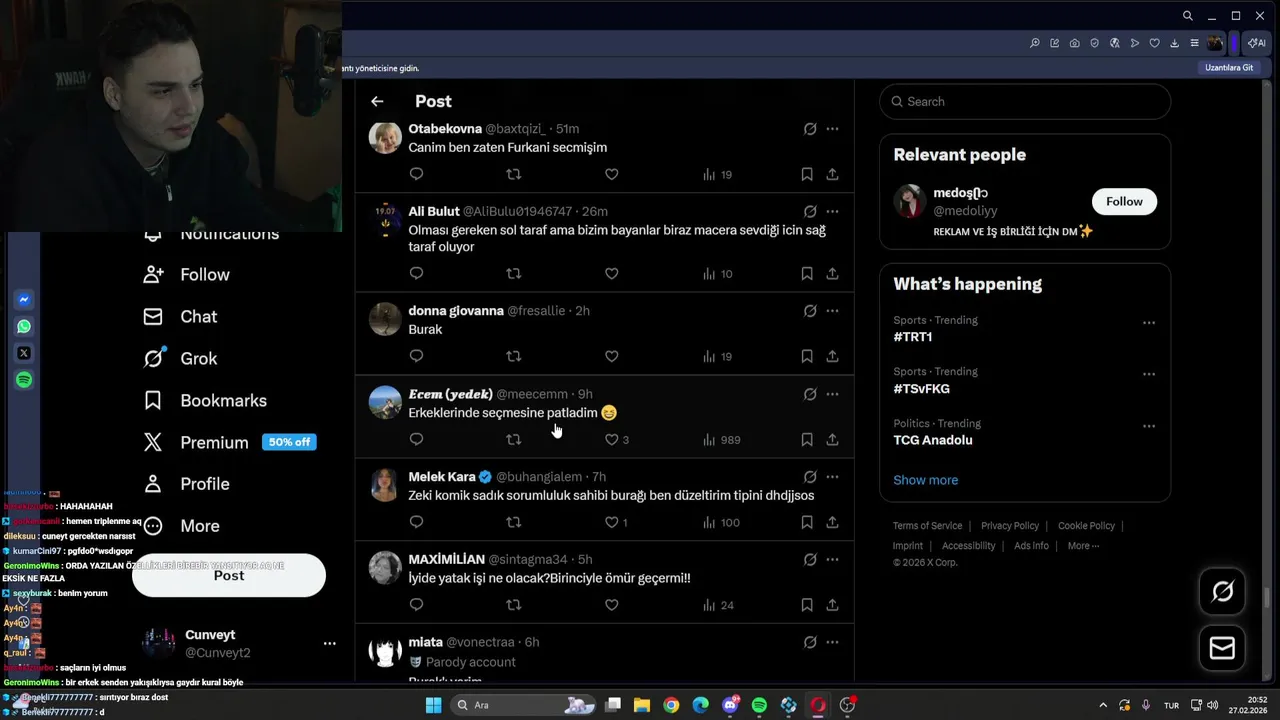Viewport: 1280px width, 720px height.
Task: Open more options for Ecem (yedek)'s comment
Action: click(832, 394)
